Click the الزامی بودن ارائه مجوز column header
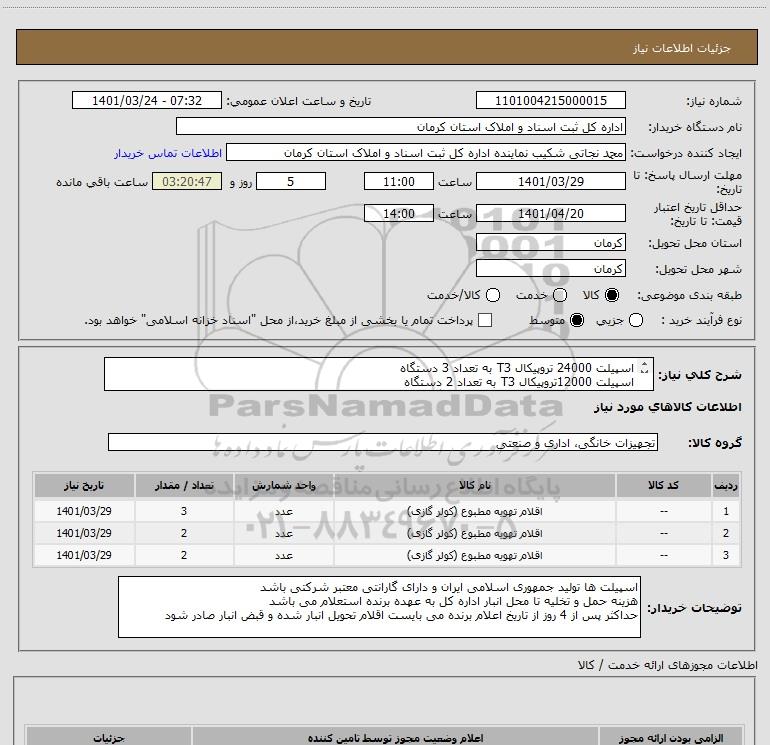The width and height of the screenshot is (770, 745). tap(671, 738)
